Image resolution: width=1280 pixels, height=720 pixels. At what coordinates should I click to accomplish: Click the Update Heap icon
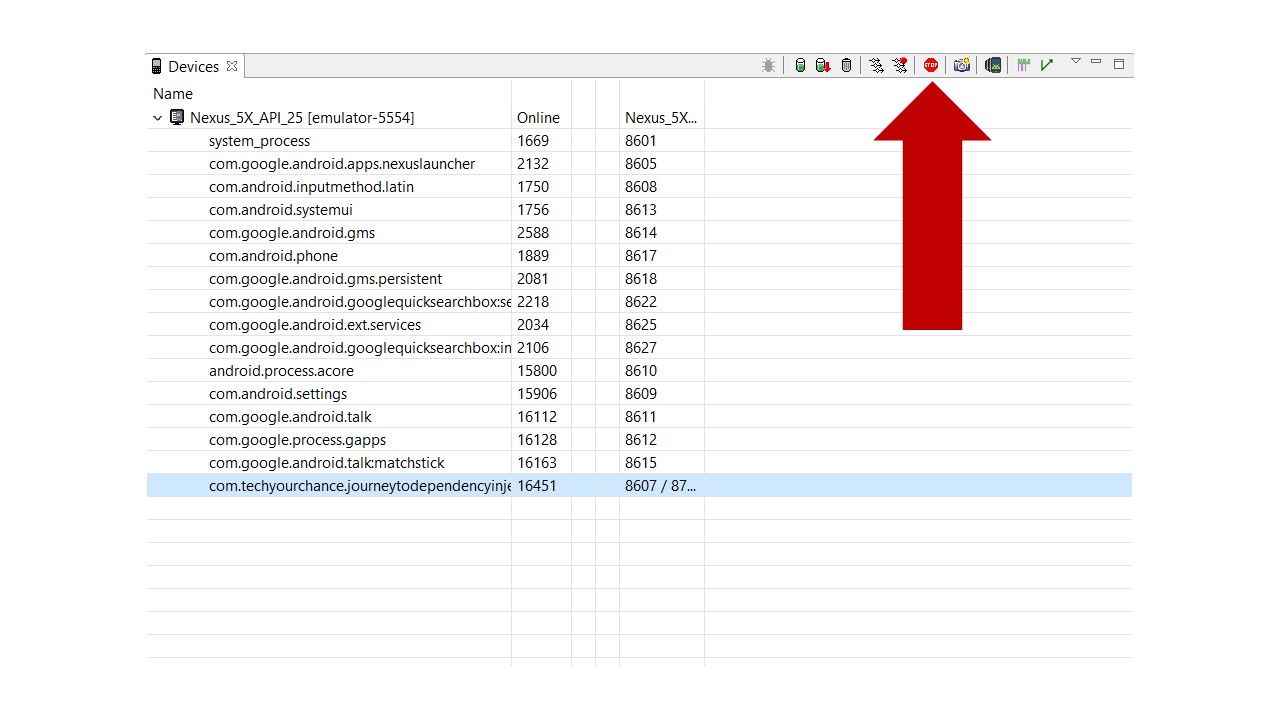click(799, 65)
